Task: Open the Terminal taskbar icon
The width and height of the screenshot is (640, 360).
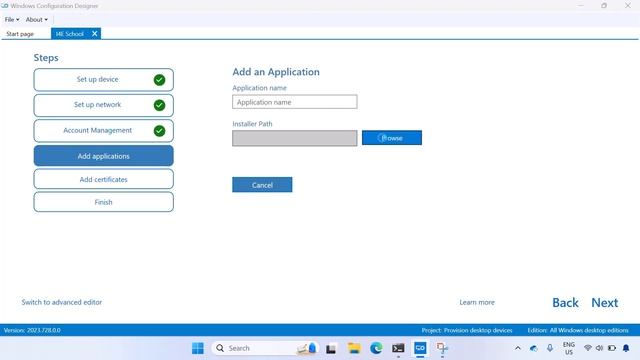Action: [x=398, y=348]
